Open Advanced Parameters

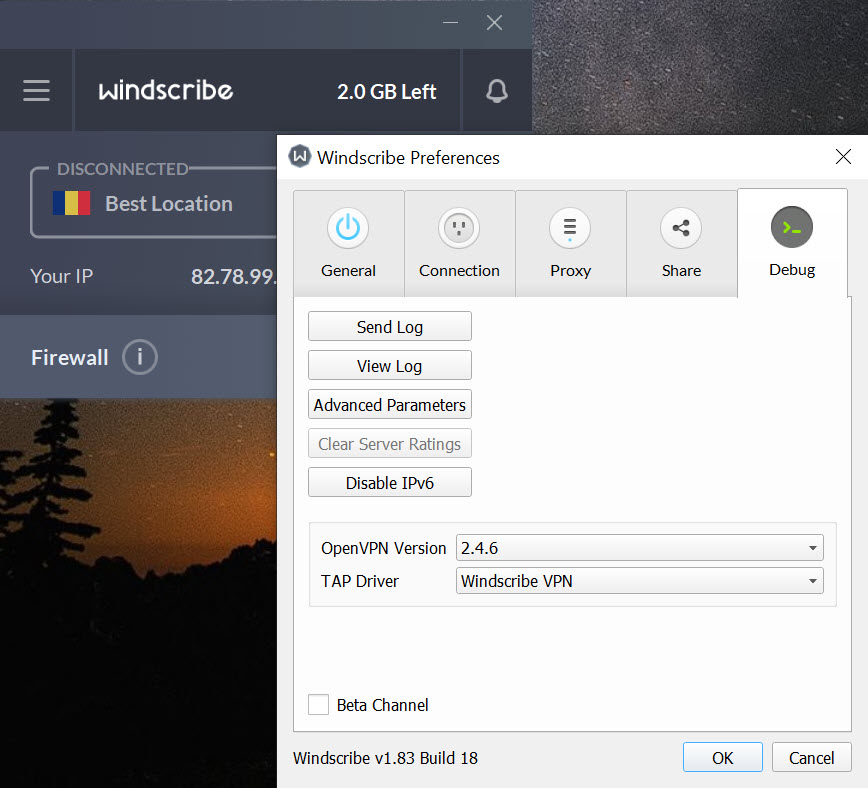click(x=390, y=404)
